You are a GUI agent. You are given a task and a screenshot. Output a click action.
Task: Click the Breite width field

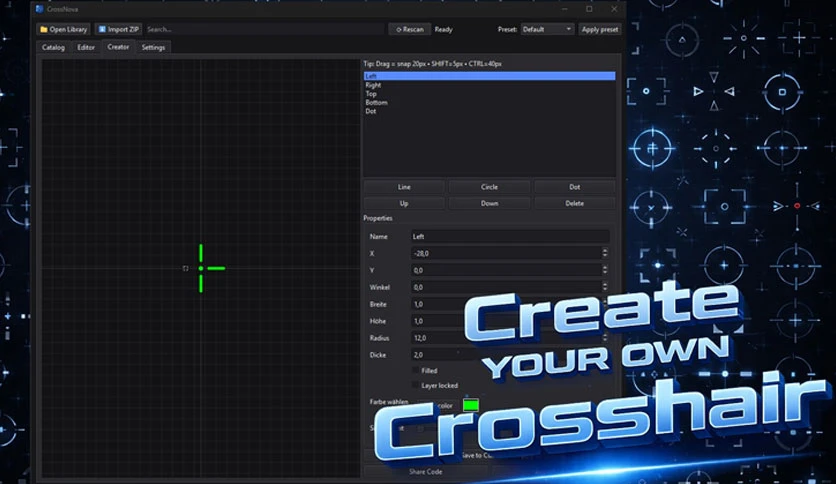pyautogui.click(x=438, y=304)
